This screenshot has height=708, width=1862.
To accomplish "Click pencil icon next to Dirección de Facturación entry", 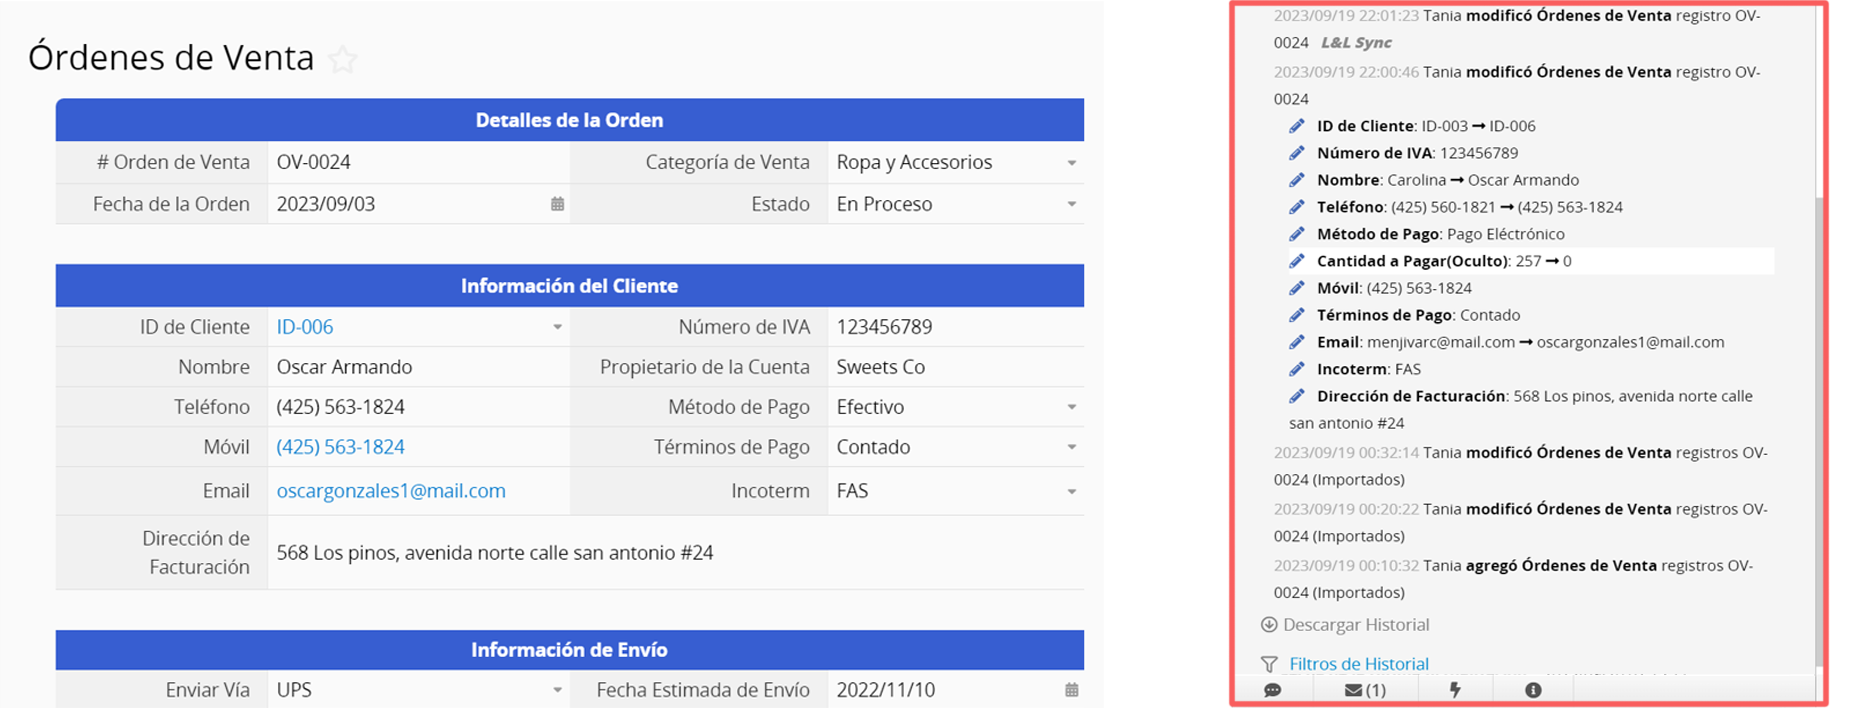I will pyautogui.click(x=1296, y=396).
